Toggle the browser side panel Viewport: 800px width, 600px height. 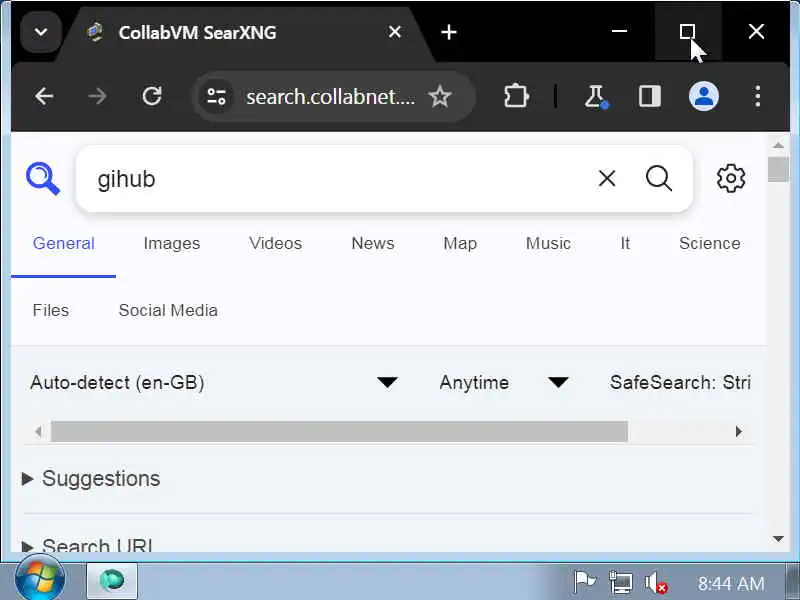(x=649, y=96)
